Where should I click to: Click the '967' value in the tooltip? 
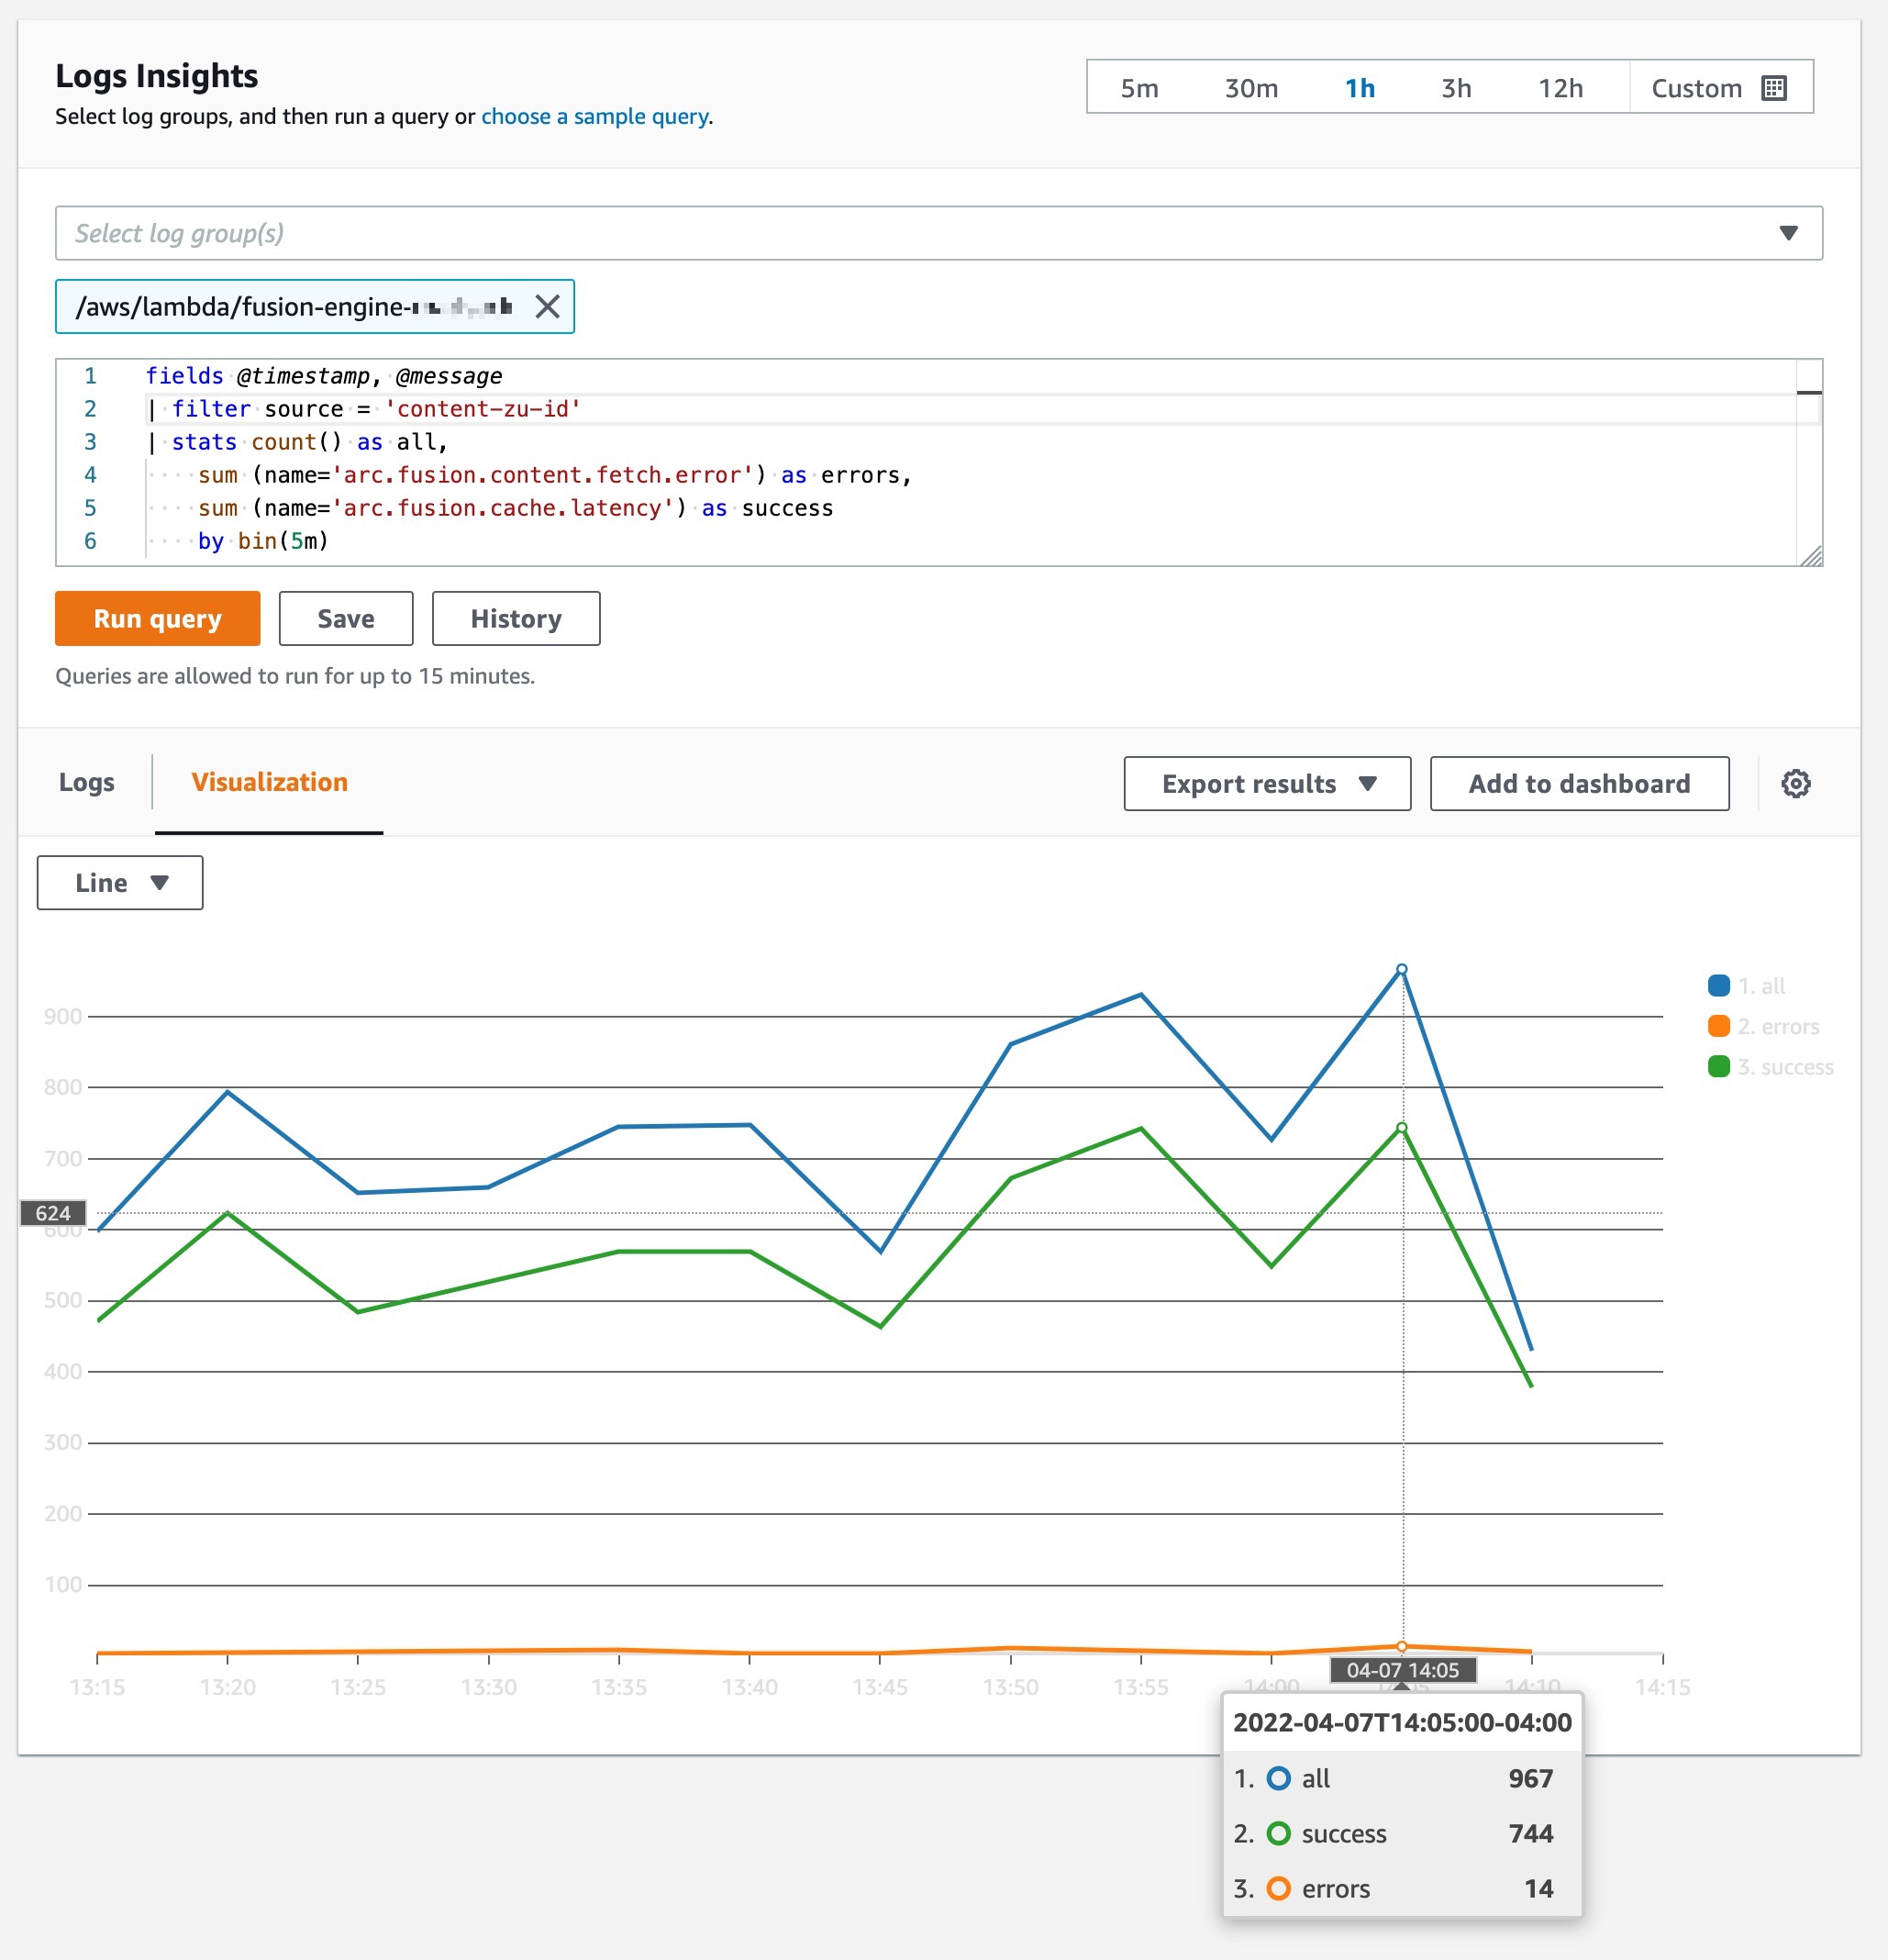point(1530,1778)
